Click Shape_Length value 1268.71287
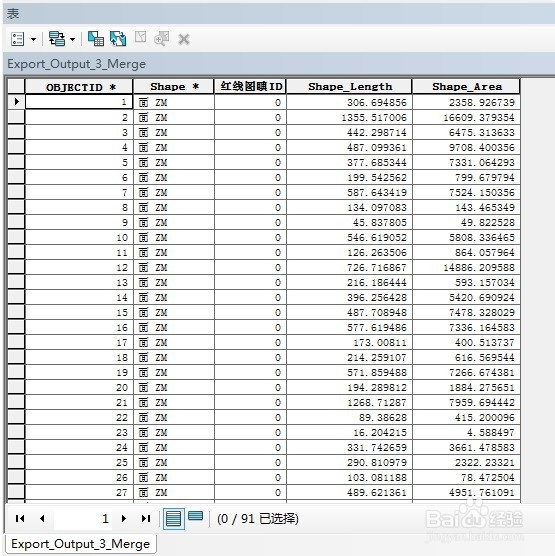 coord(377,402)
